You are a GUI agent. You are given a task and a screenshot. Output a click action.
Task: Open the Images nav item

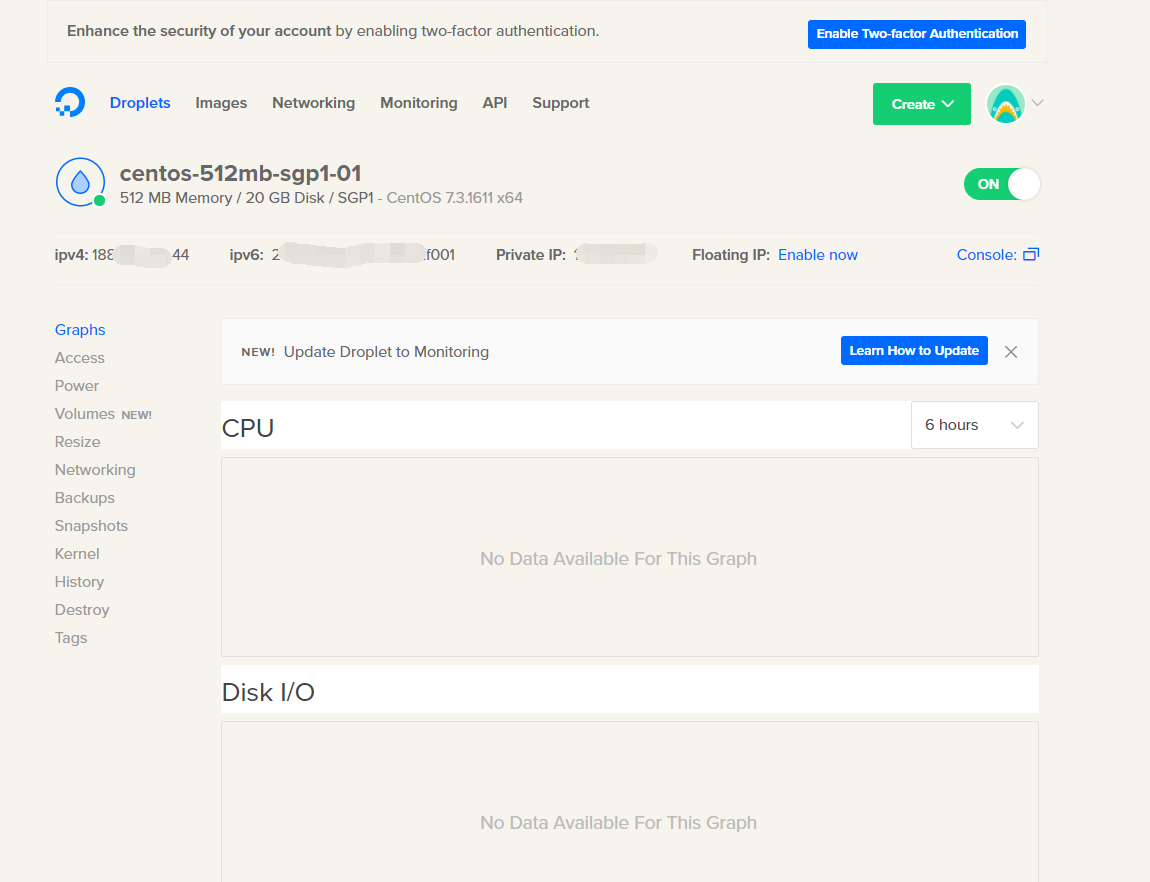click(221, 103)
